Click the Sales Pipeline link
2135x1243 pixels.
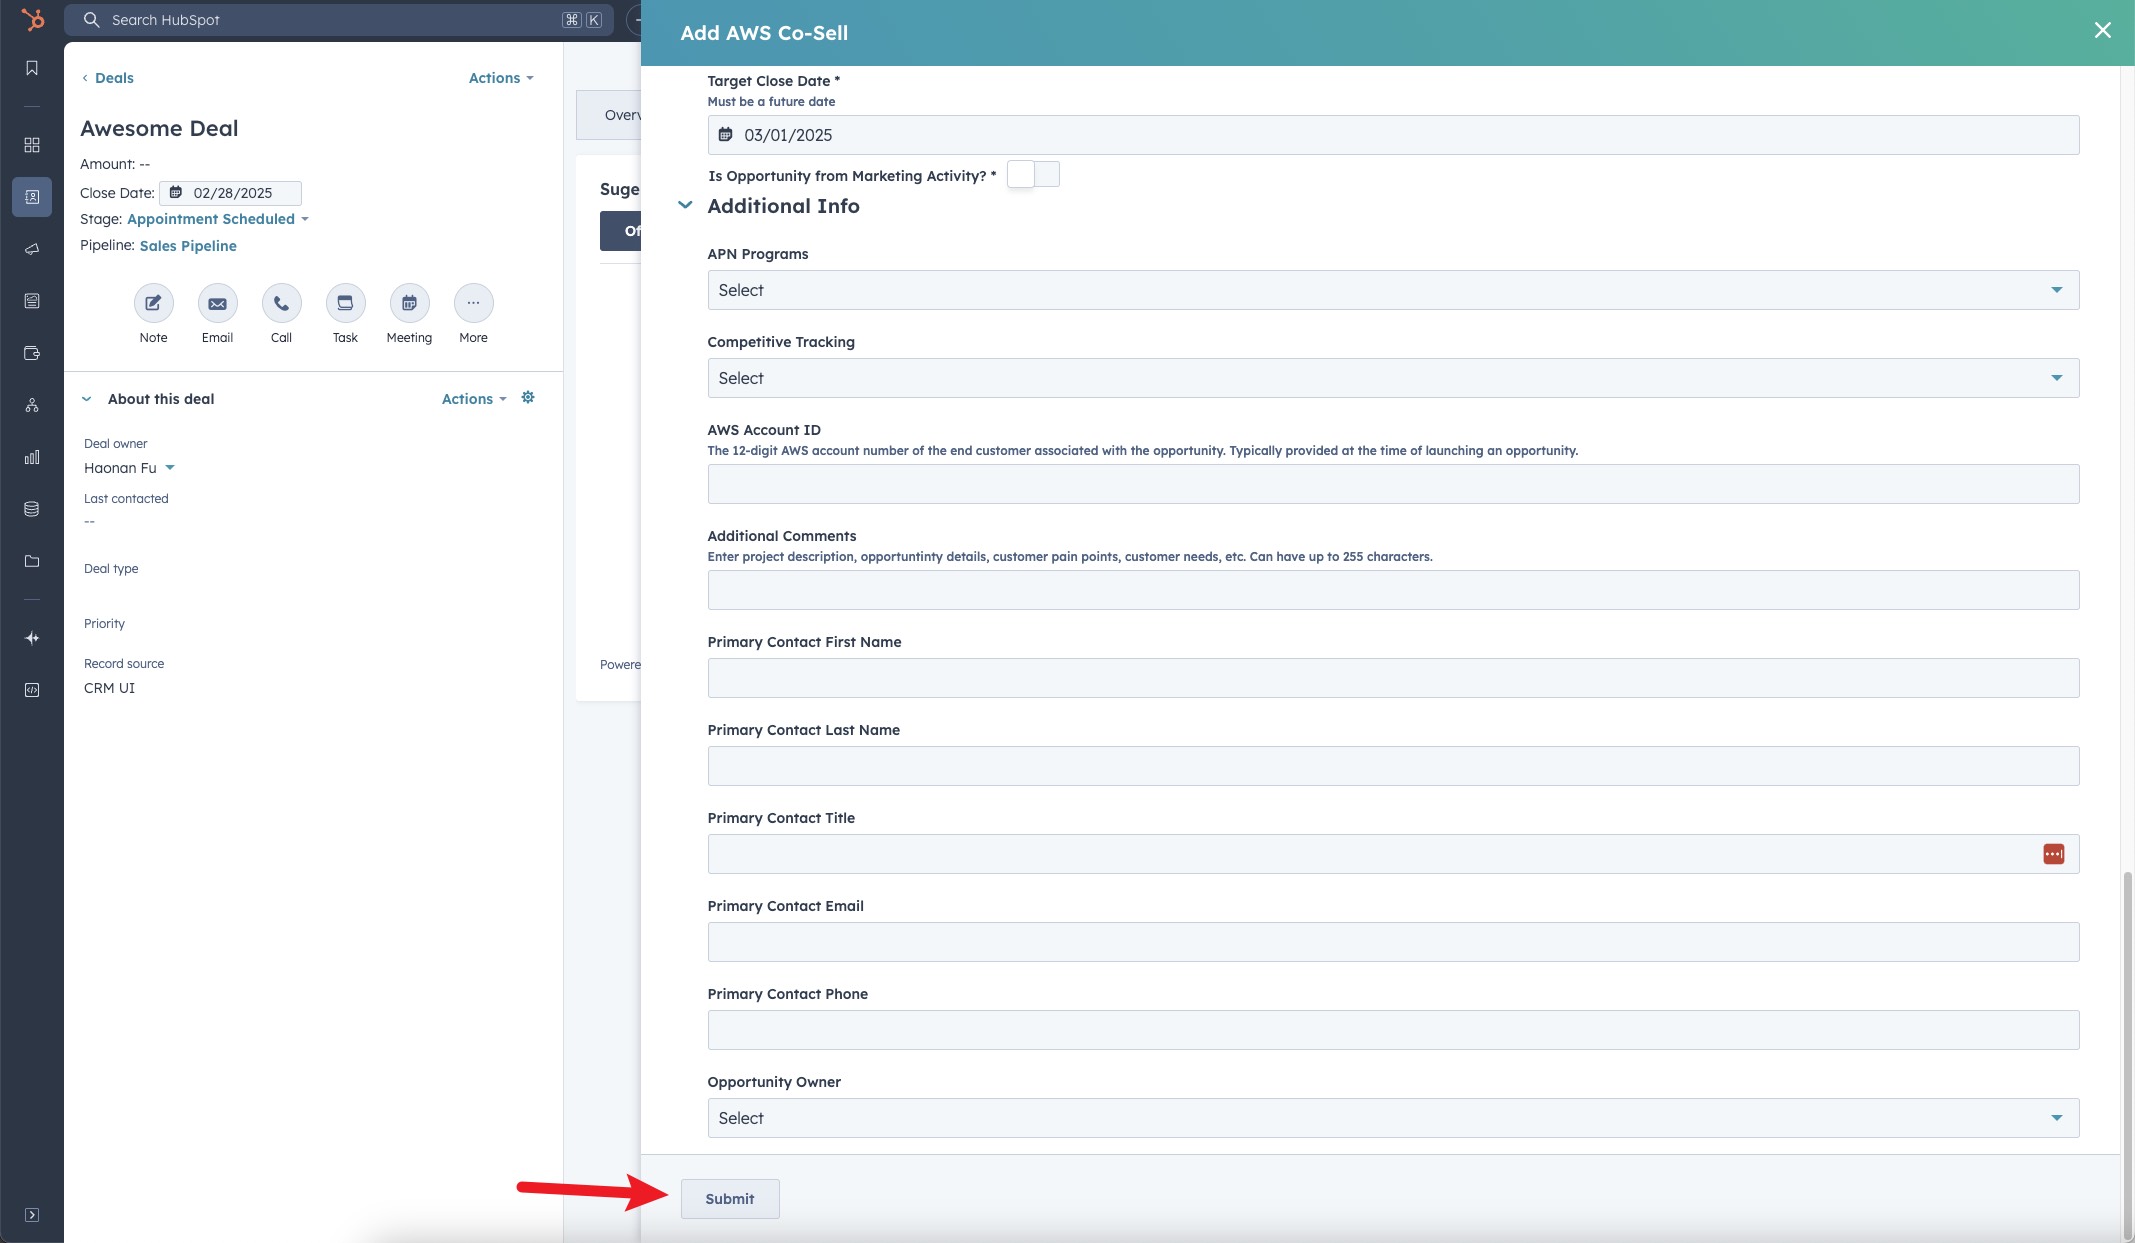tap(188, 246)
